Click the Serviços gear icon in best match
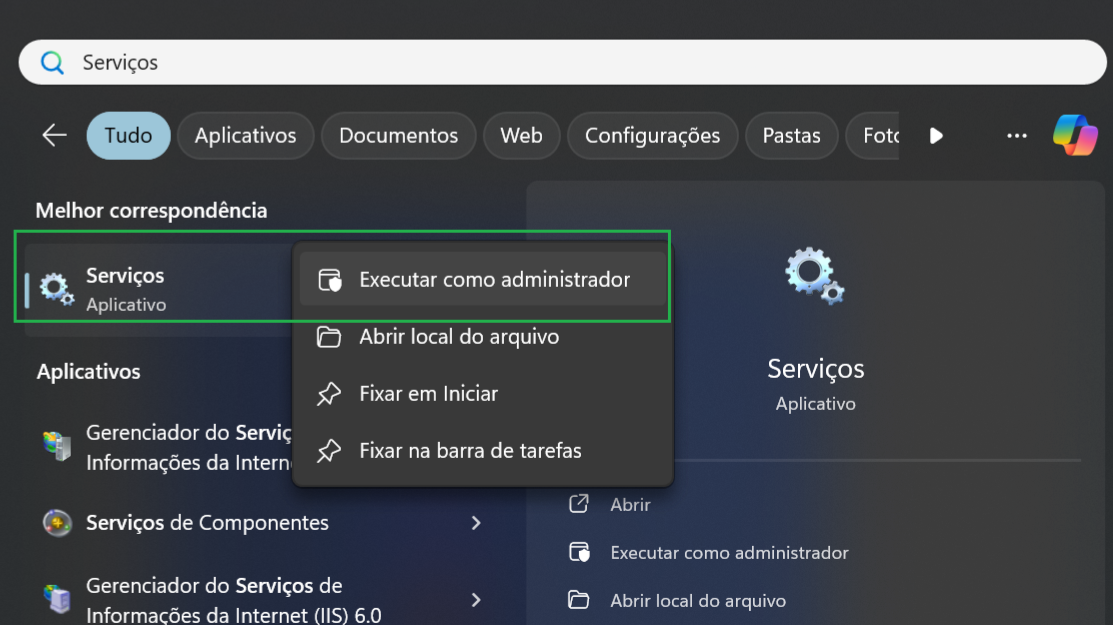Image resolution: width=1113 pixels, height=625 pixels. [x=56, y=289]
